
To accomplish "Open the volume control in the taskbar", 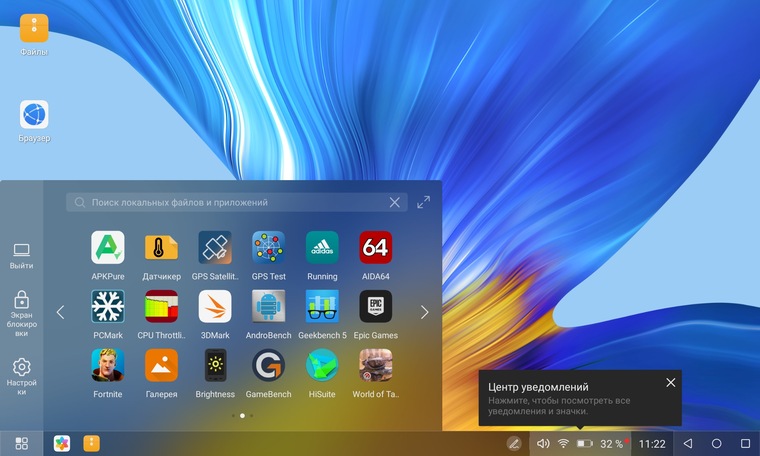I will pyautogui.click(x=543, y=443).
